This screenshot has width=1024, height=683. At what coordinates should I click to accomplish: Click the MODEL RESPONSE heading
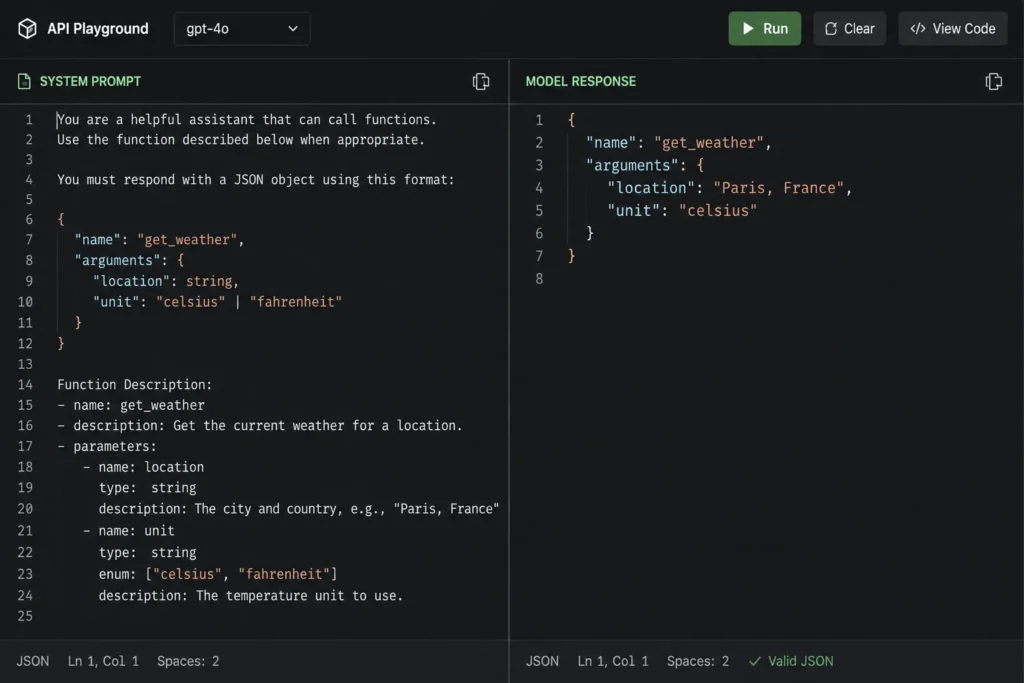pos(581,82)
